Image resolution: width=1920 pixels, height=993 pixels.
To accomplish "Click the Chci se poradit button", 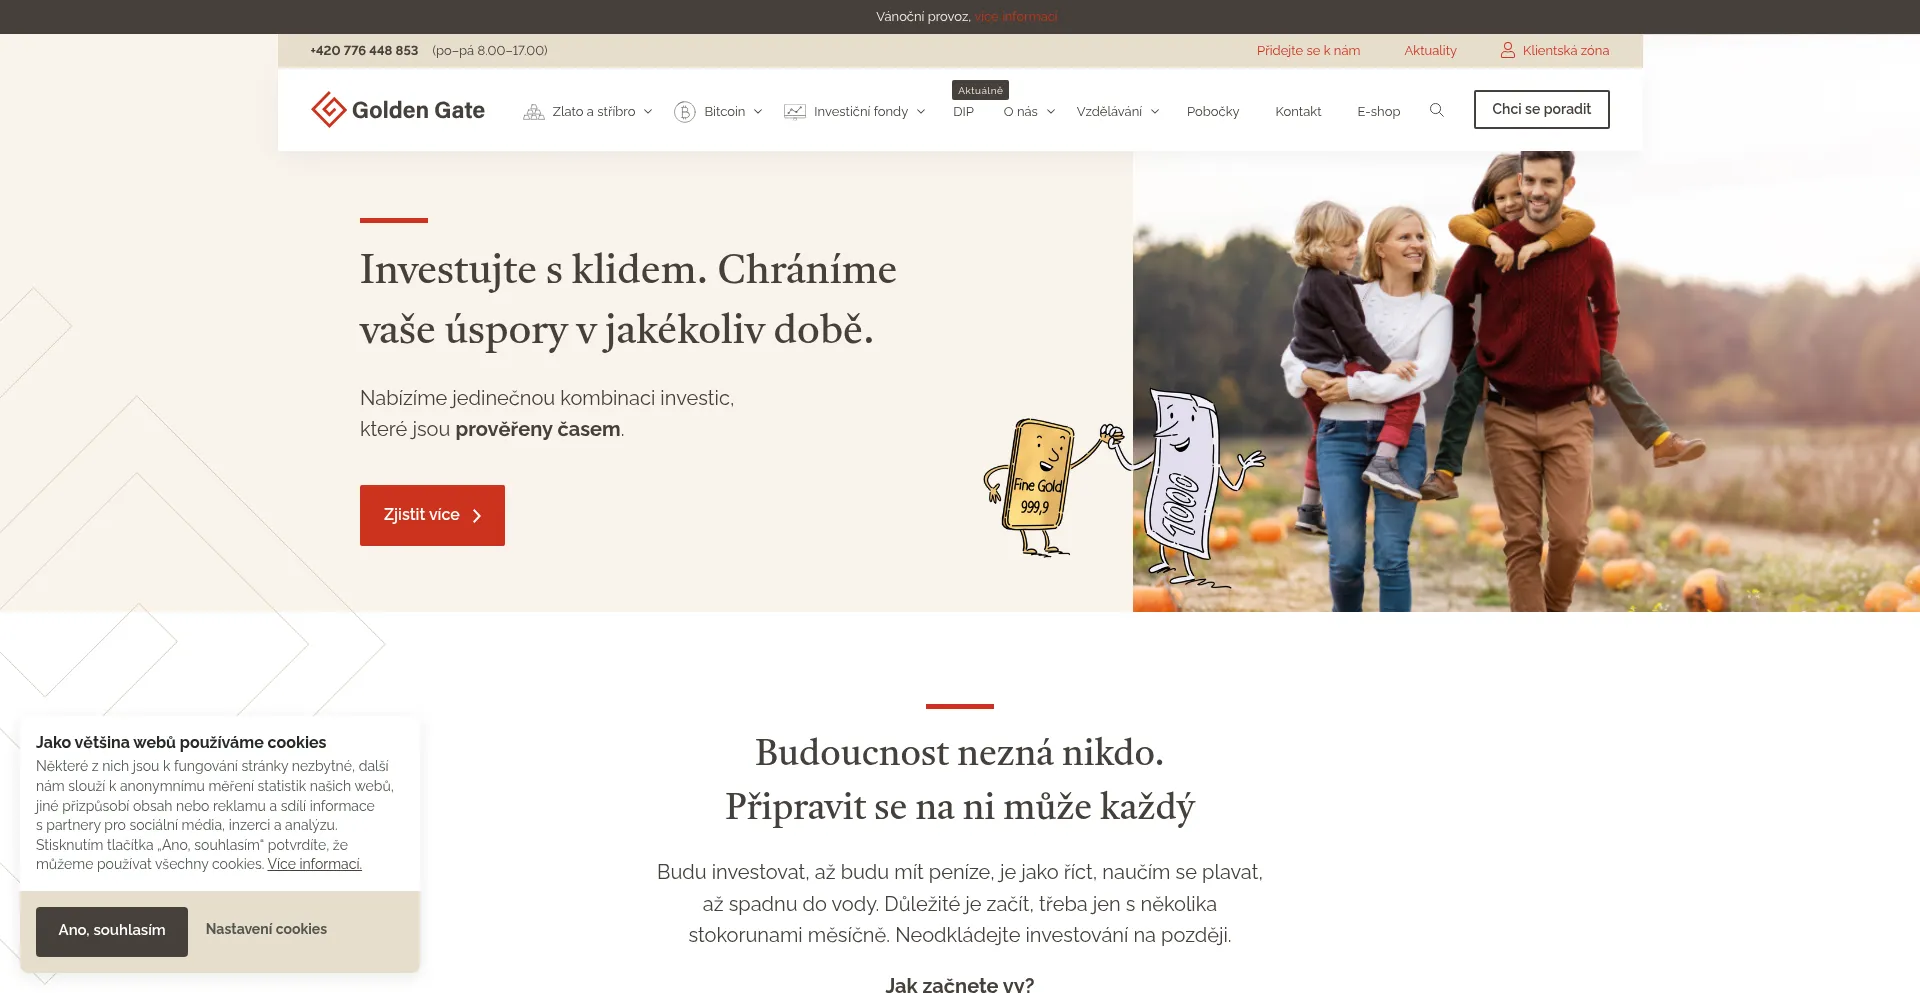I will pyautogui.click(x=1541, y=109).
